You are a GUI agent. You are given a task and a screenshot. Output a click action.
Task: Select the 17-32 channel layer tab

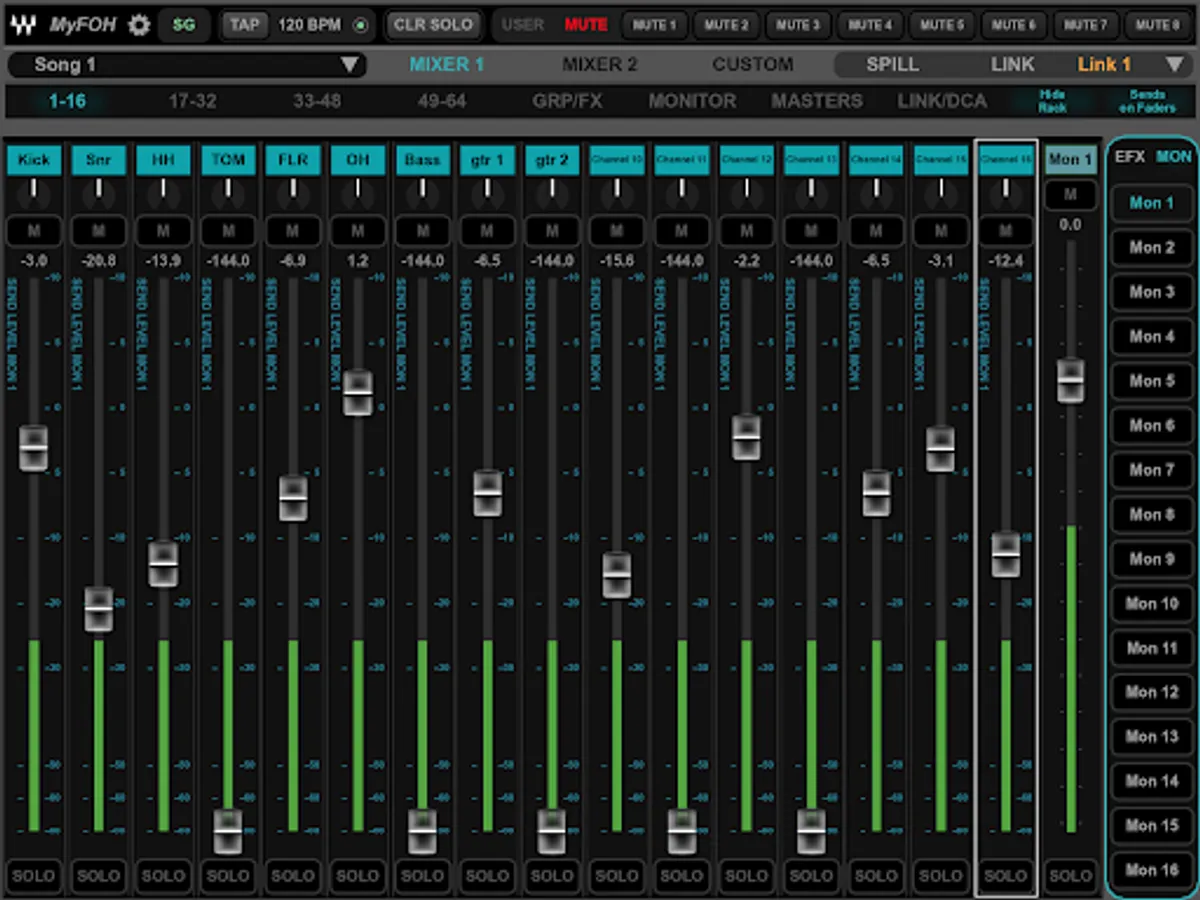(193, 101)
